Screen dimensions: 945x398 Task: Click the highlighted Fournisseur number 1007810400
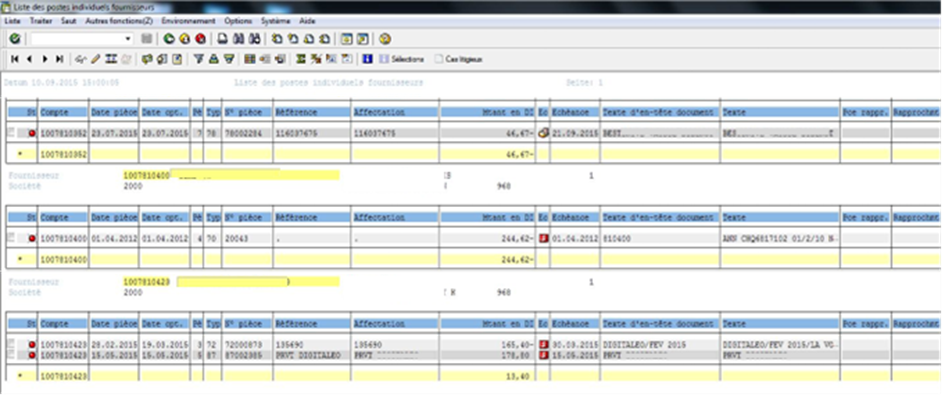click(x=146, y=175)
